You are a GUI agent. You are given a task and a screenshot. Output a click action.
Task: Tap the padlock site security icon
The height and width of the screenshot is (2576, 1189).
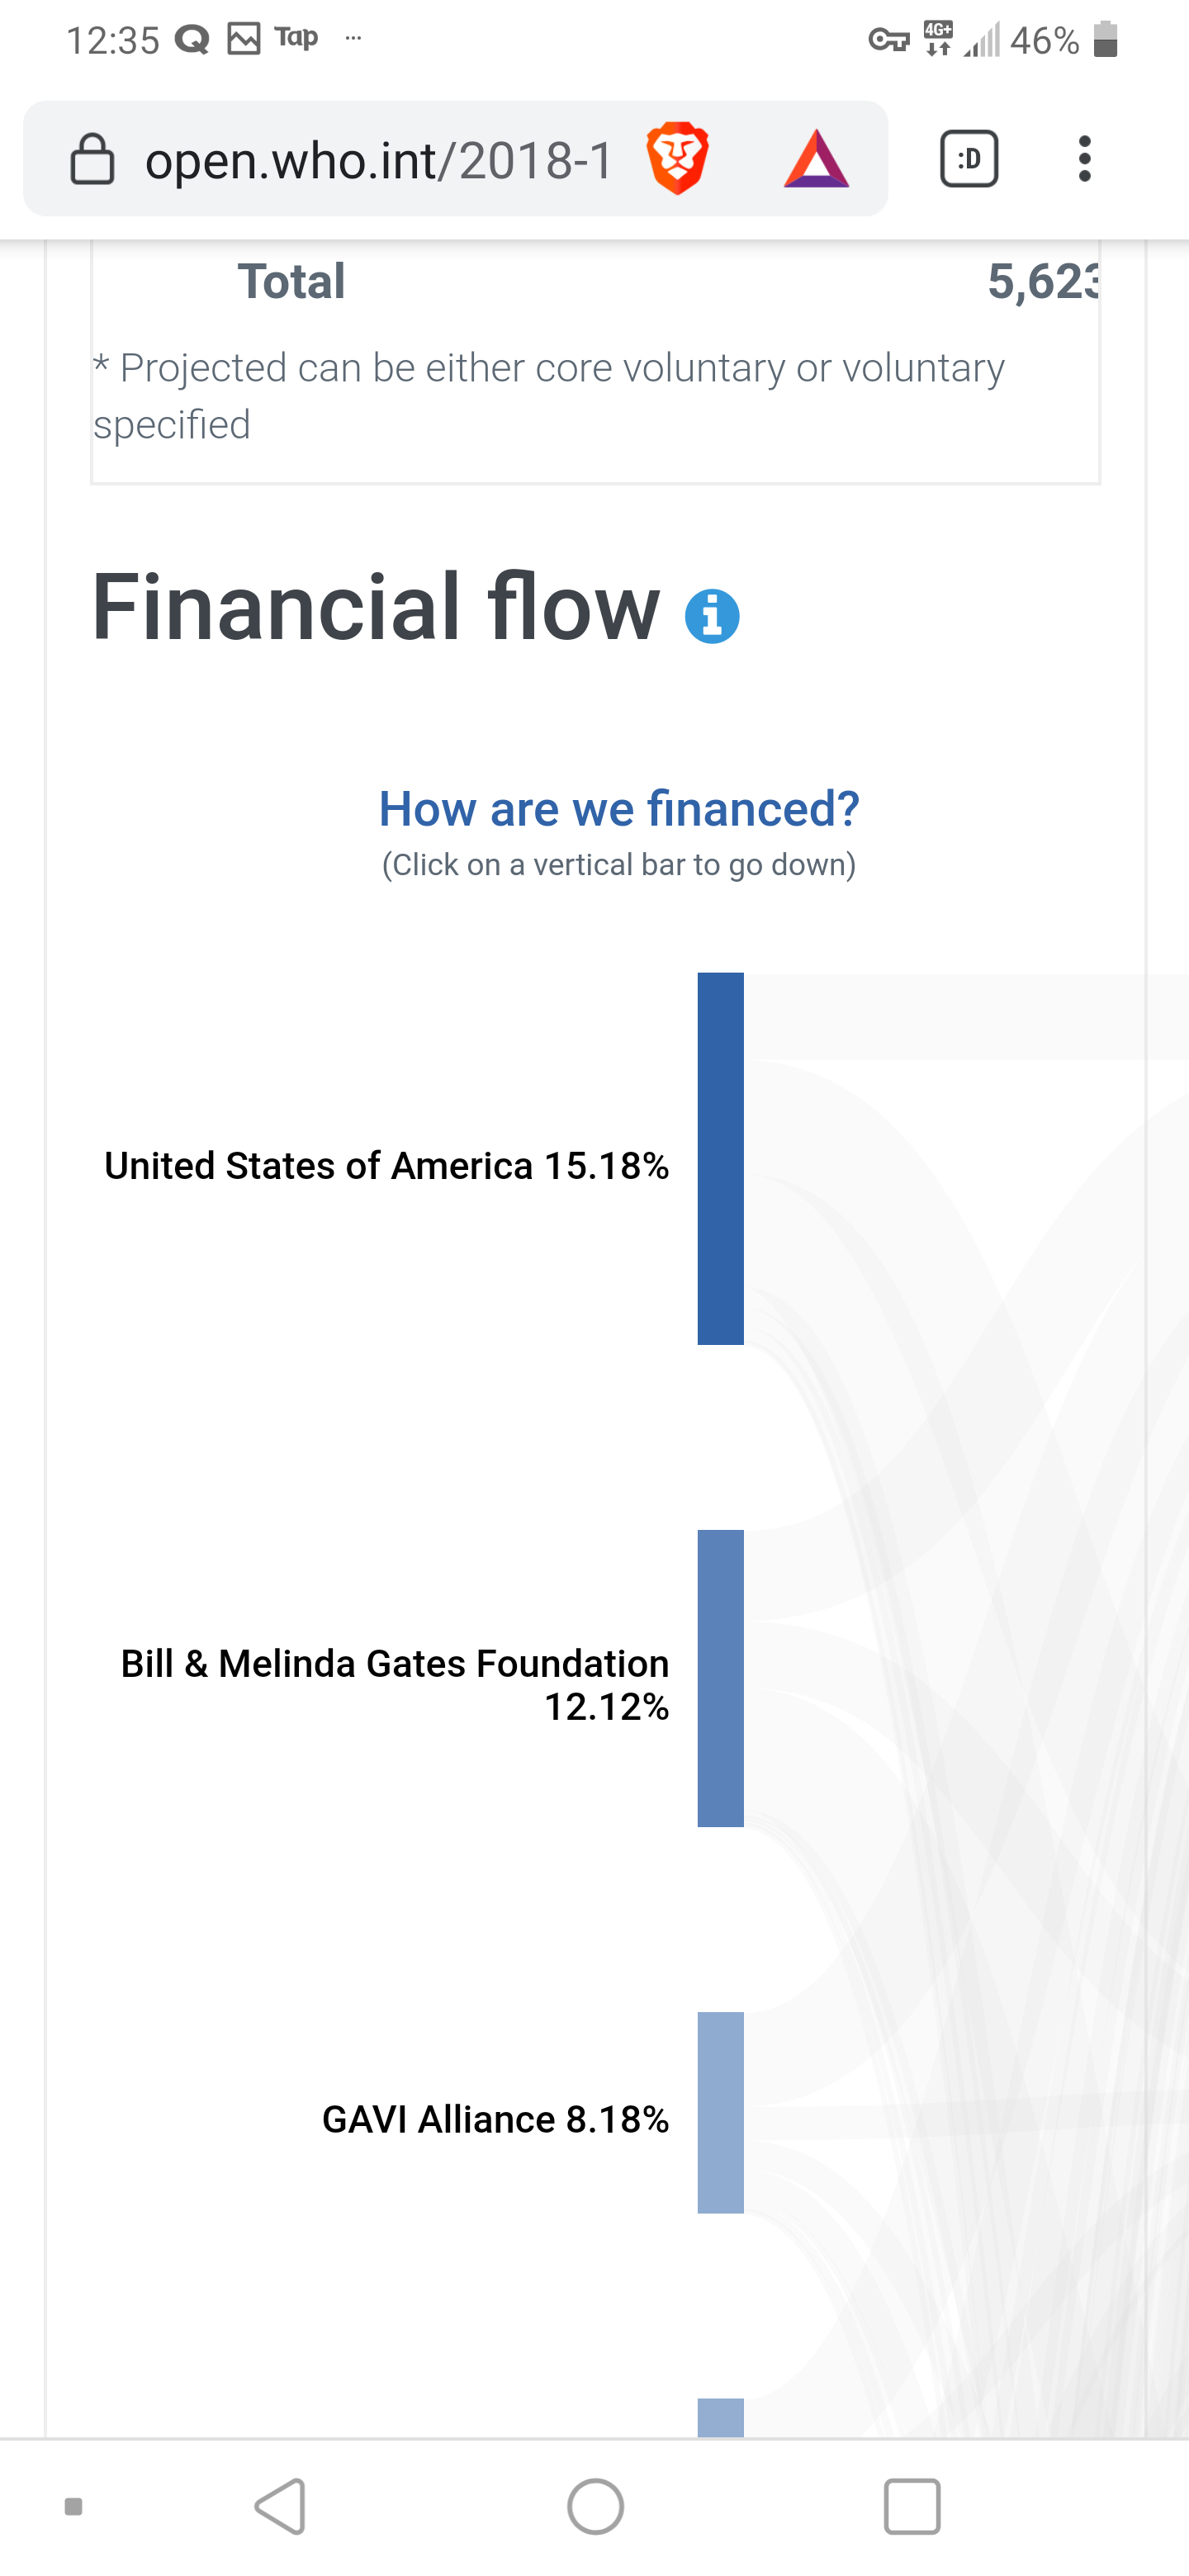[92, 159]
